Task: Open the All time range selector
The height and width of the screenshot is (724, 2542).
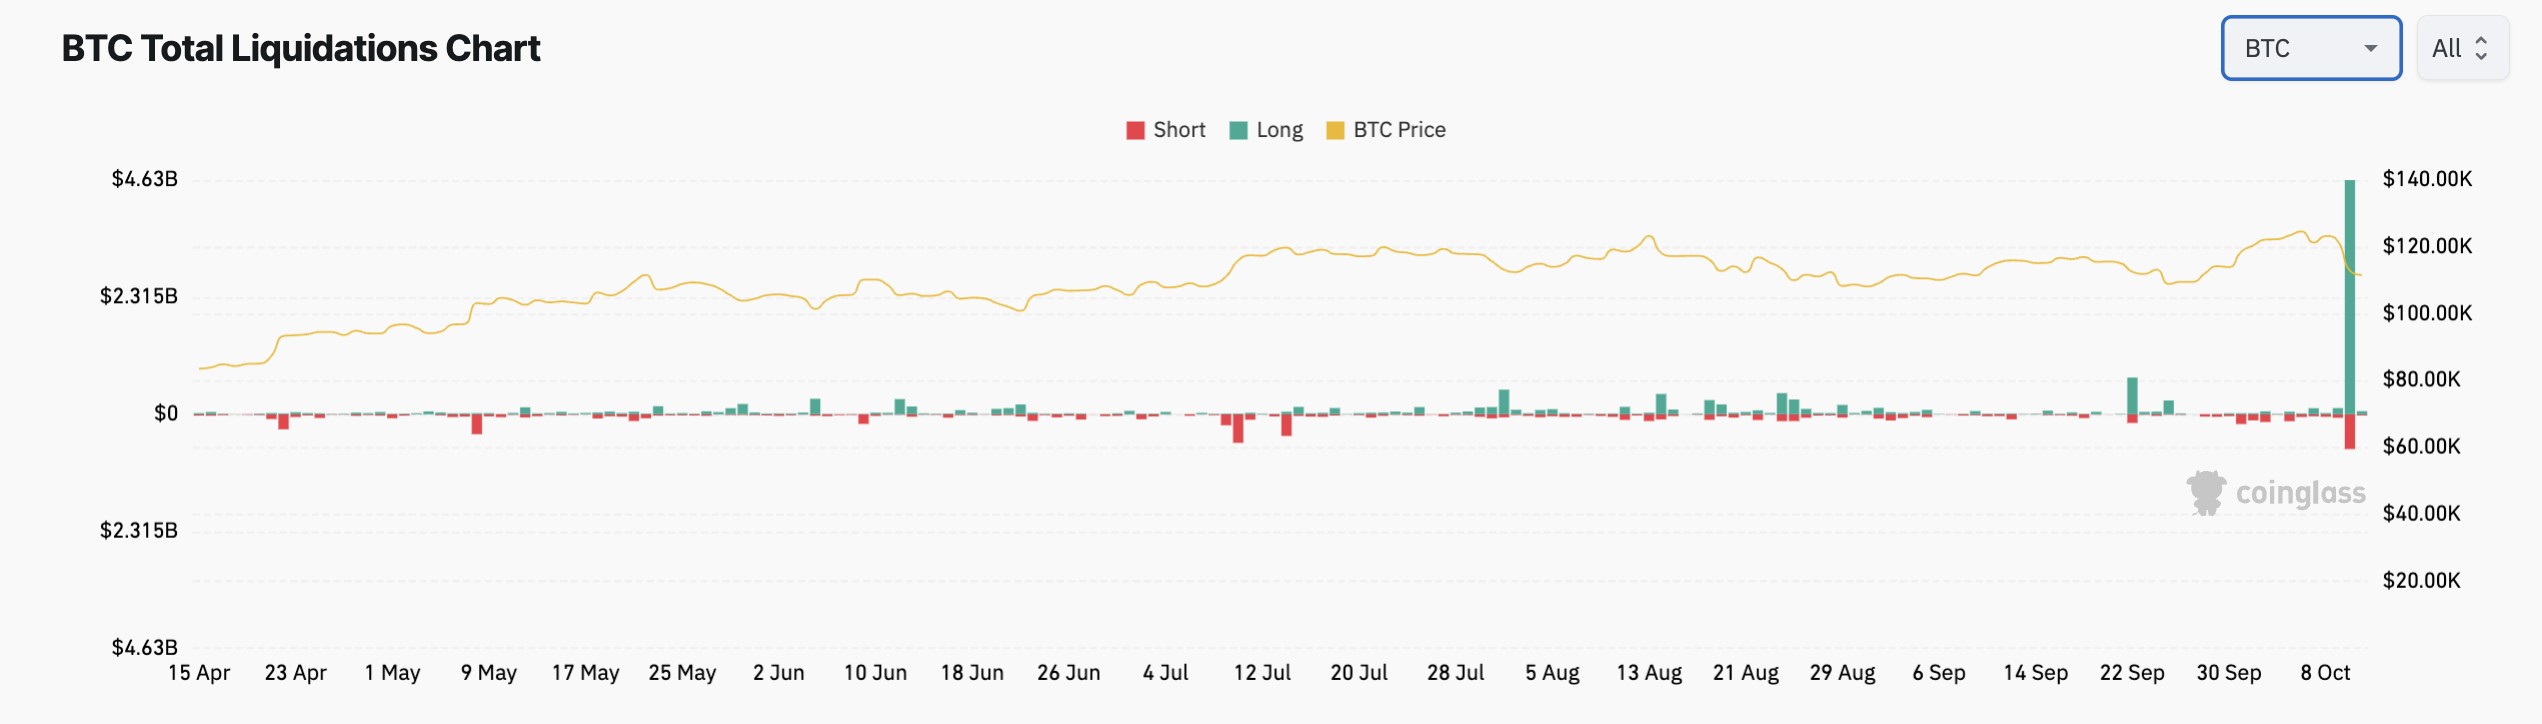Action: [x=2461, y=47]
